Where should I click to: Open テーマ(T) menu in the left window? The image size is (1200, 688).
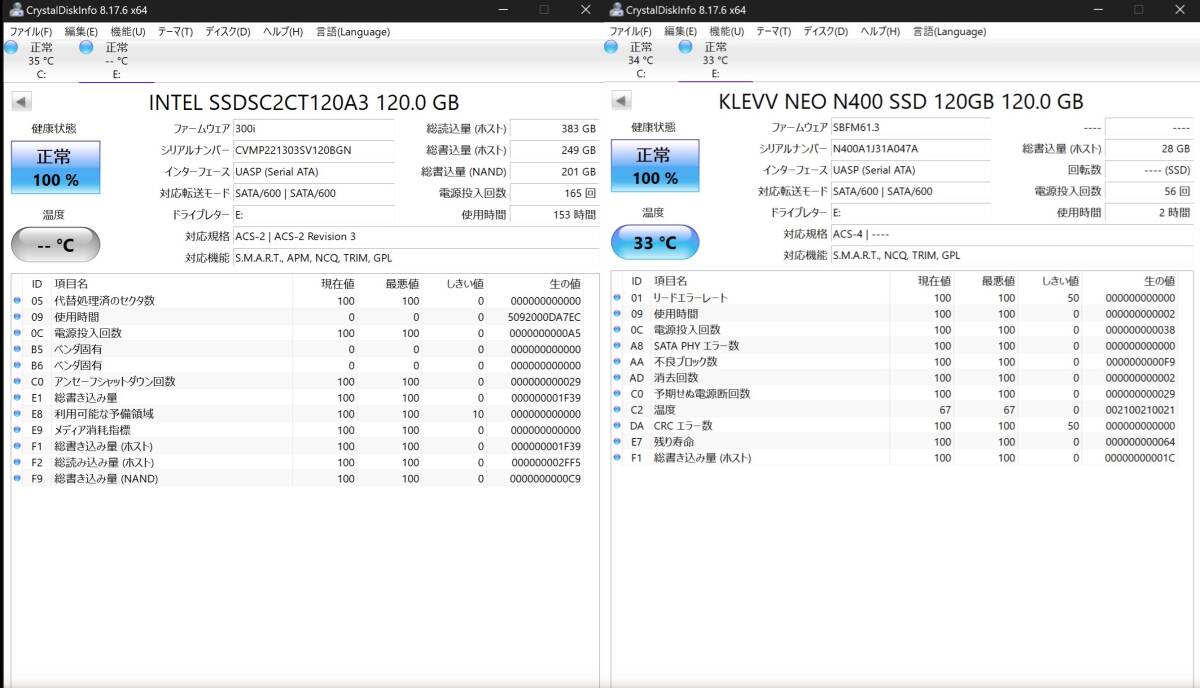coord(174,31)
